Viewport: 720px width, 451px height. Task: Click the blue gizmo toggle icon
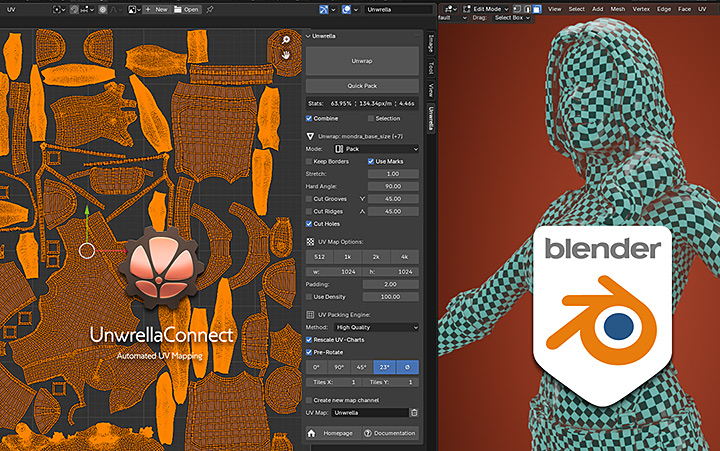324,9
